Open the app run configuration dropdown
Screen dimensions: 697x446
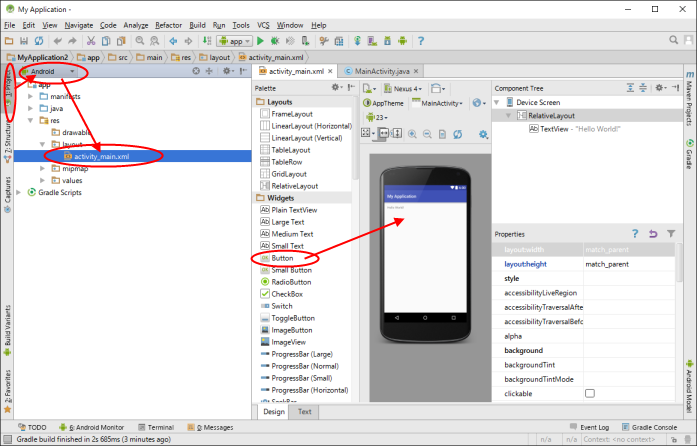pyautogui.click(x=235, y=41)
